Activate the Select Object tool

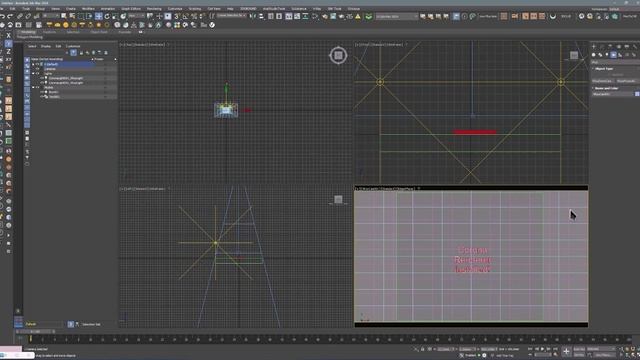tap(64, 16)
